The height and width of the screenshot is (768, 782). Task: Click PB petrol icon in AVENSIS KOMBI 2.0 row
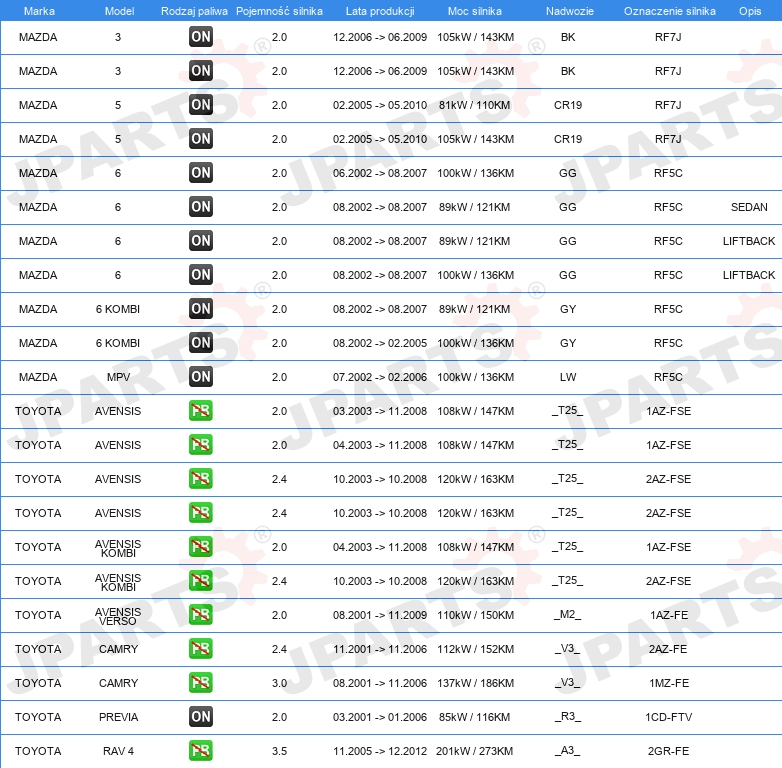[201, 547]
